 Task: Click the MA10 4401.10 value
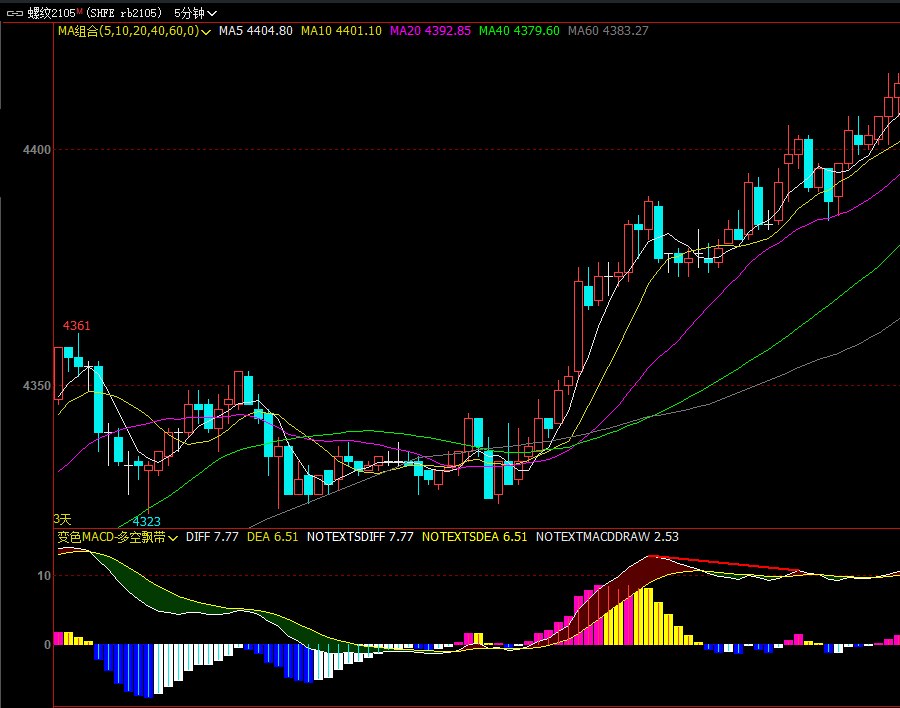341,31
